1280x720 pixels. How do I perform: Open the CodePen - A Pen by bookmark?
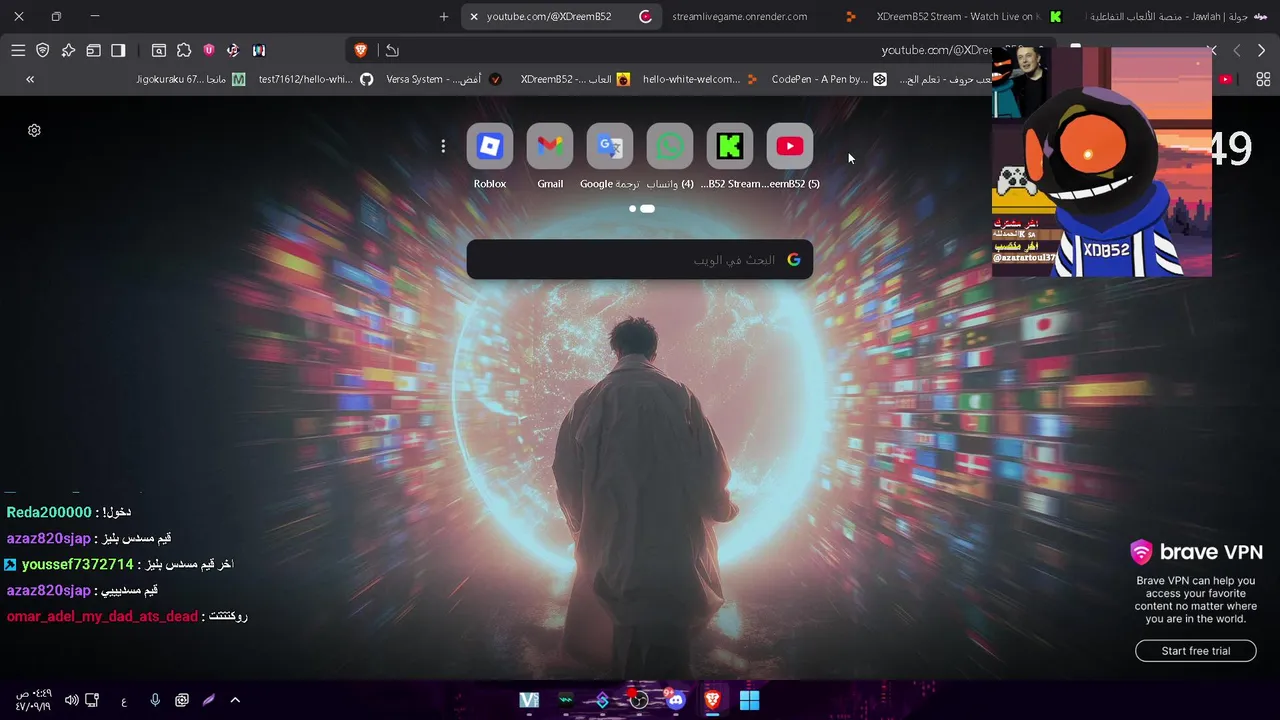(x=829, y=79)
